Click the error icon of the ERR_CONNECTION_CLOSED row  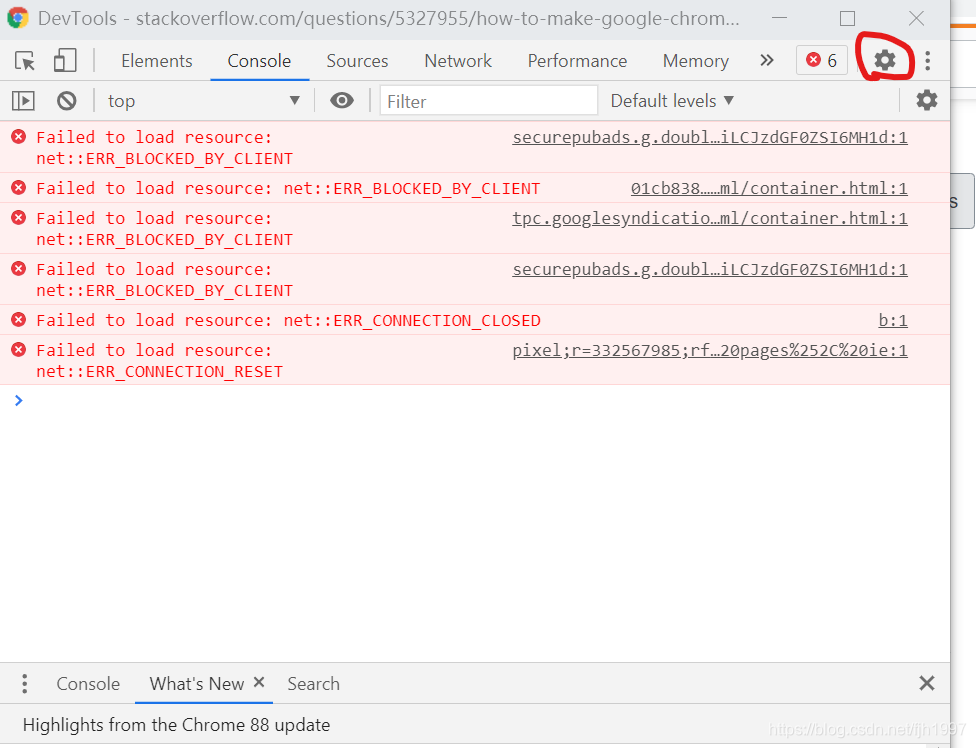click(19, 320)
